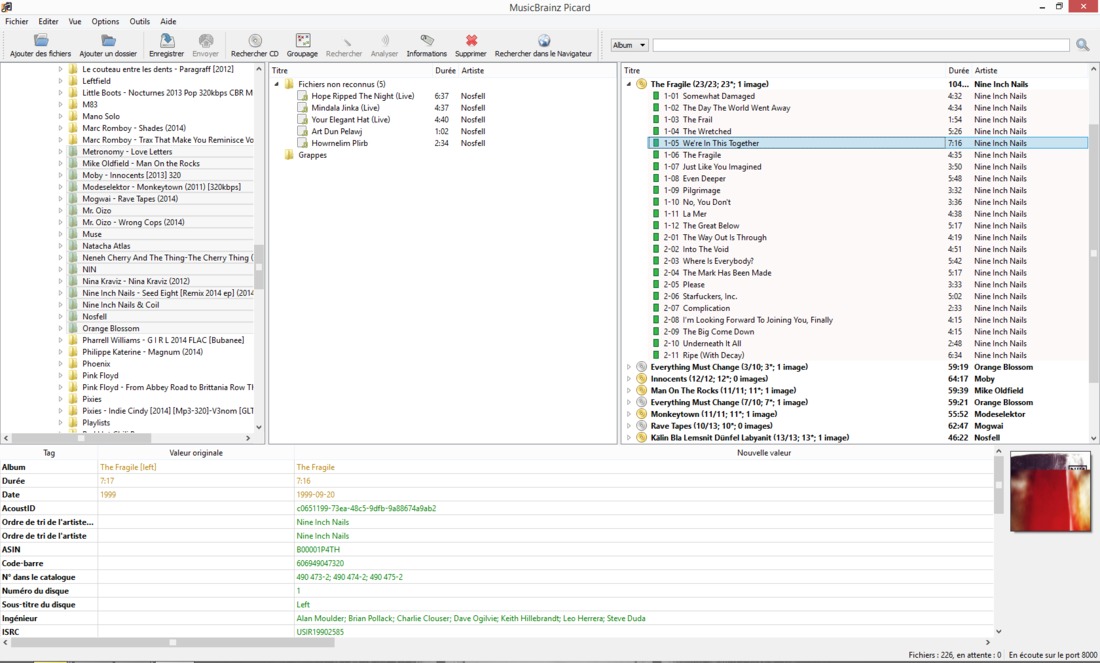Viewport: 1100px width, 663px height.
Task: Click the Fichiers non reconnus folder icon
Action: coord(288,84)
